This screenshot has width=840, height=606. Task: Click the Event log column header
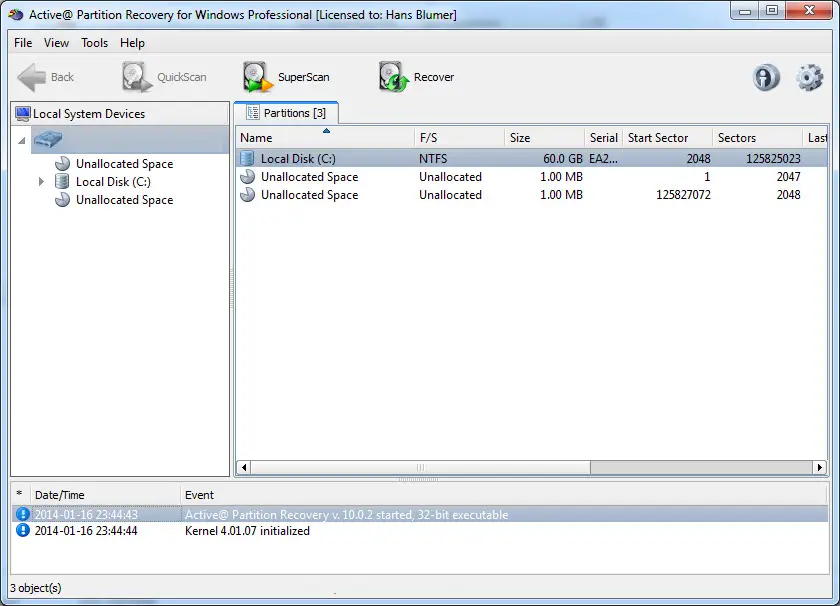pyautogui.click(x=504, y=495)
